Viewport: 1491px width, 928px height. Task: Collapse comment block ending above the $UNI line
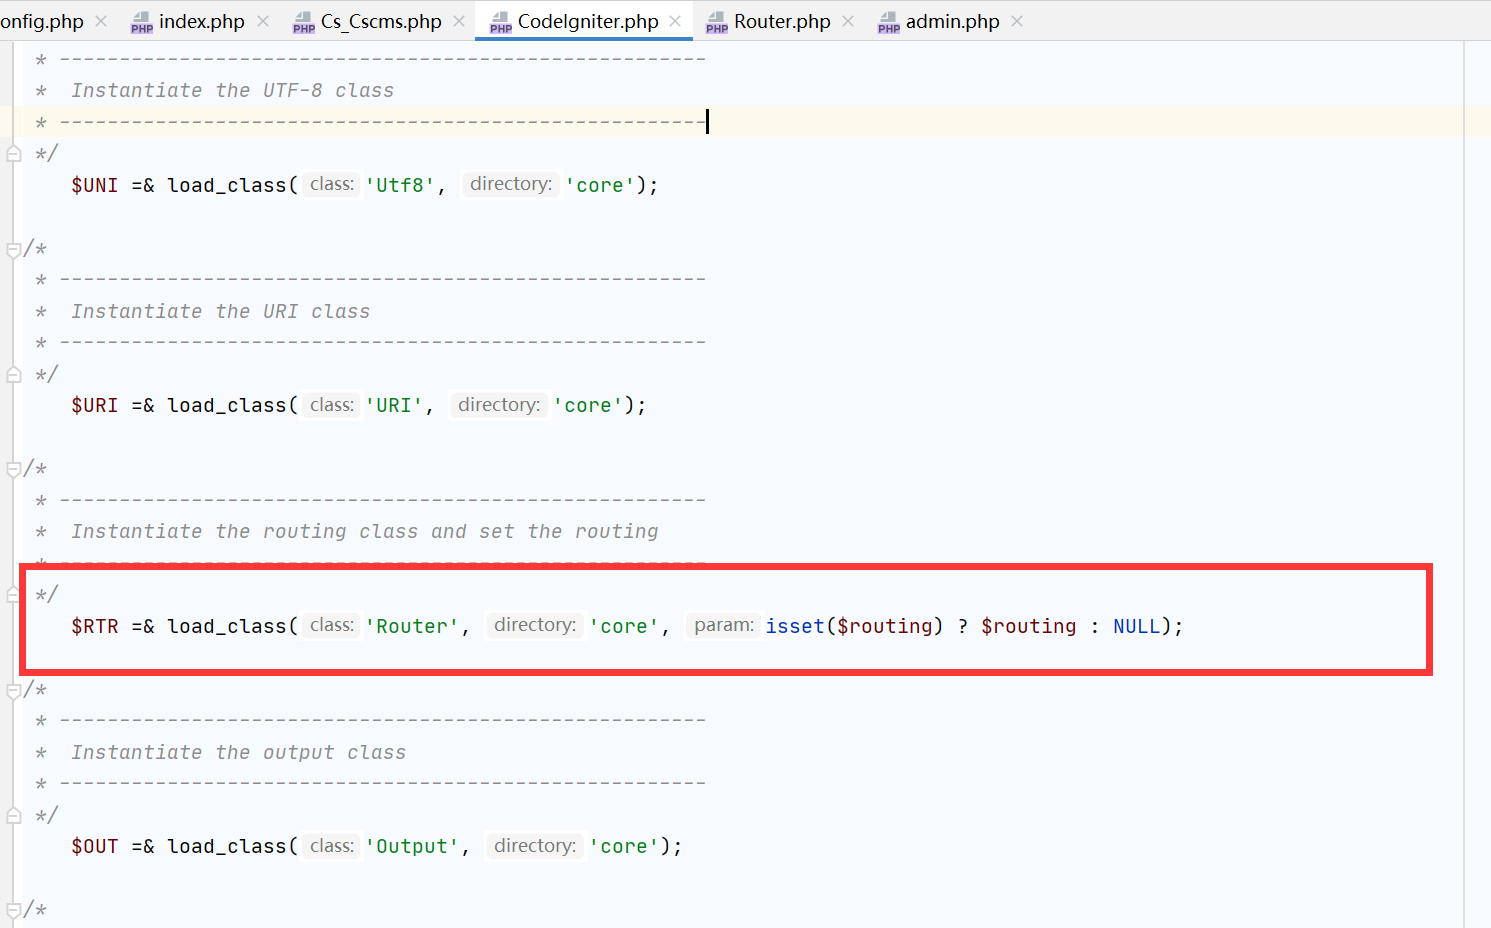tap(14, 154)
